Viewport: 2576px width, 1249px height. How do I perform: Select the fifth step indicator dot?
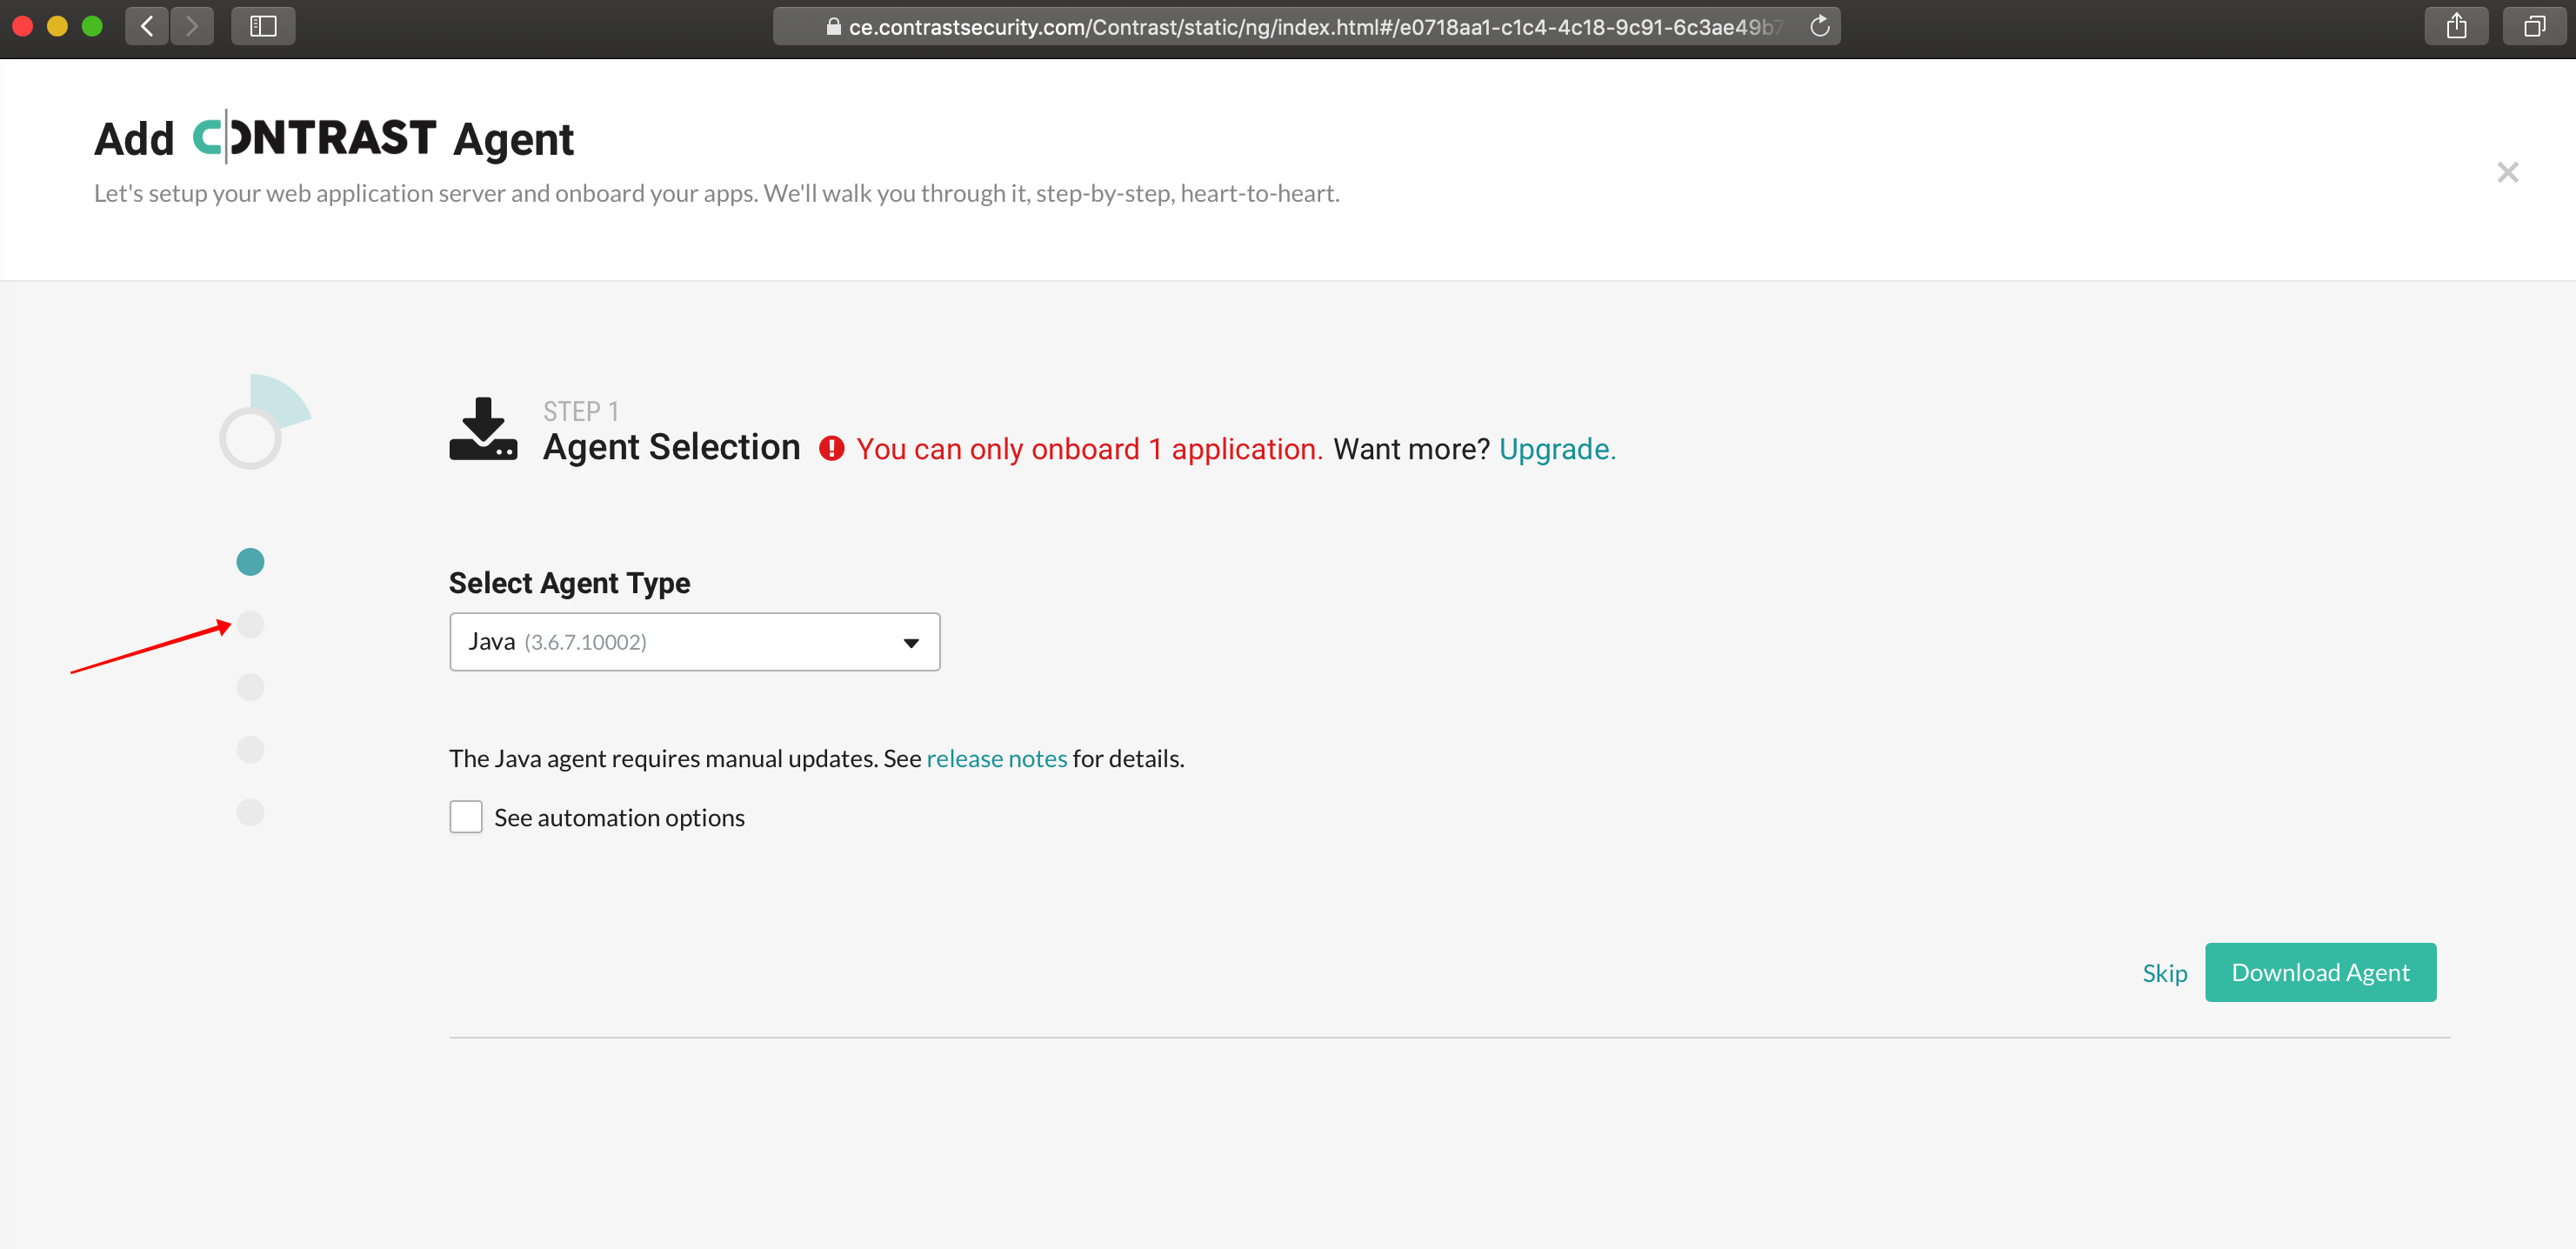tap(250, 812)
